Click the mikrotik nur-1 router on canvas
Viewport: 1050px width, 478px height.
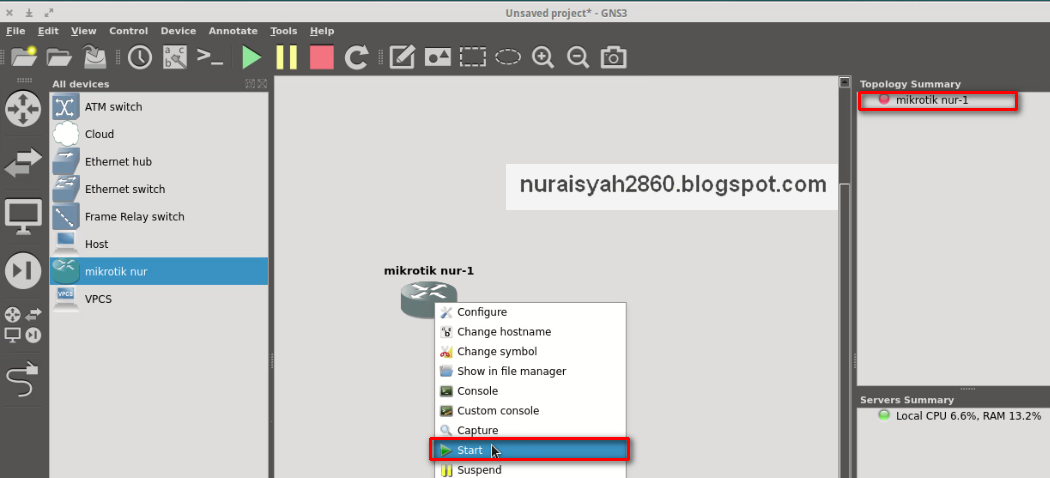pos(429,299)
